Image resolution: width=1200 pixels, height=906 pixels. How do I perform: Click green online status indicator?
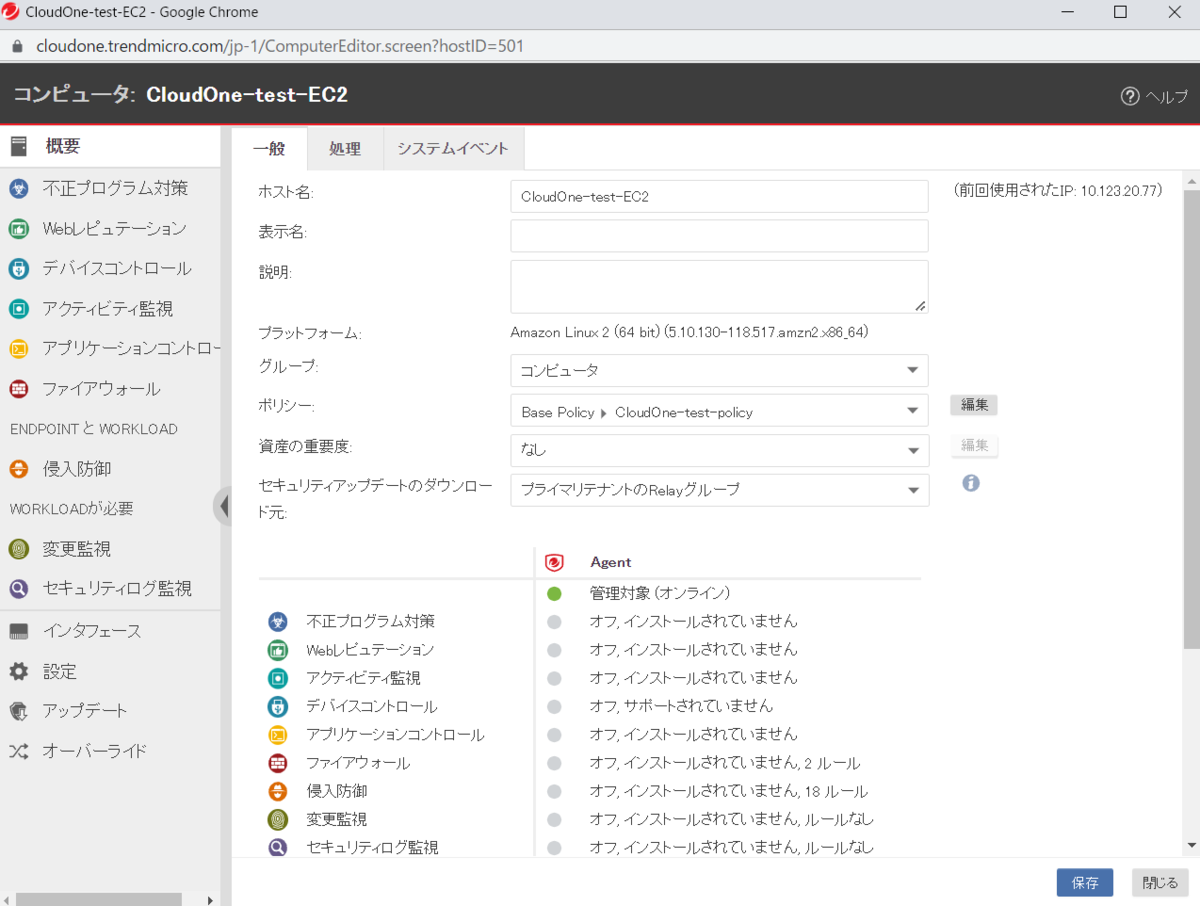554,593
